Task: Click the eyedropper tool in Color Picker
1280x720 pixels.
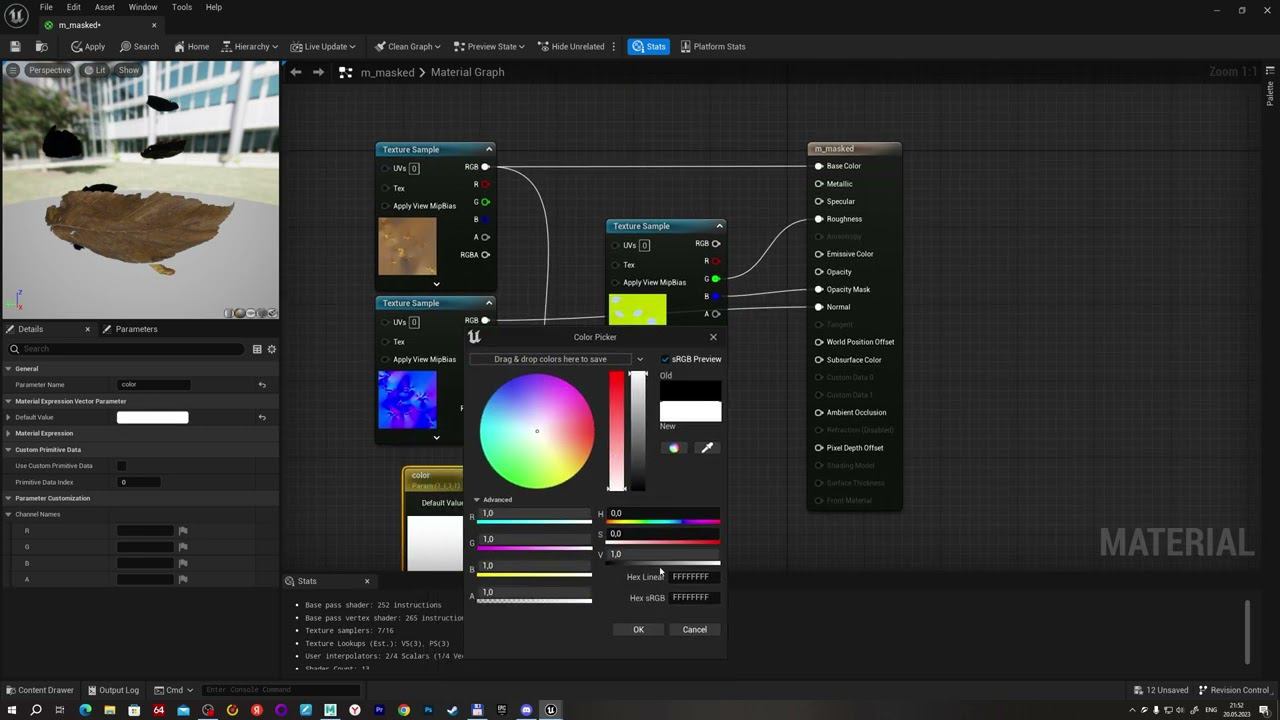Action: tap(707, 448)
